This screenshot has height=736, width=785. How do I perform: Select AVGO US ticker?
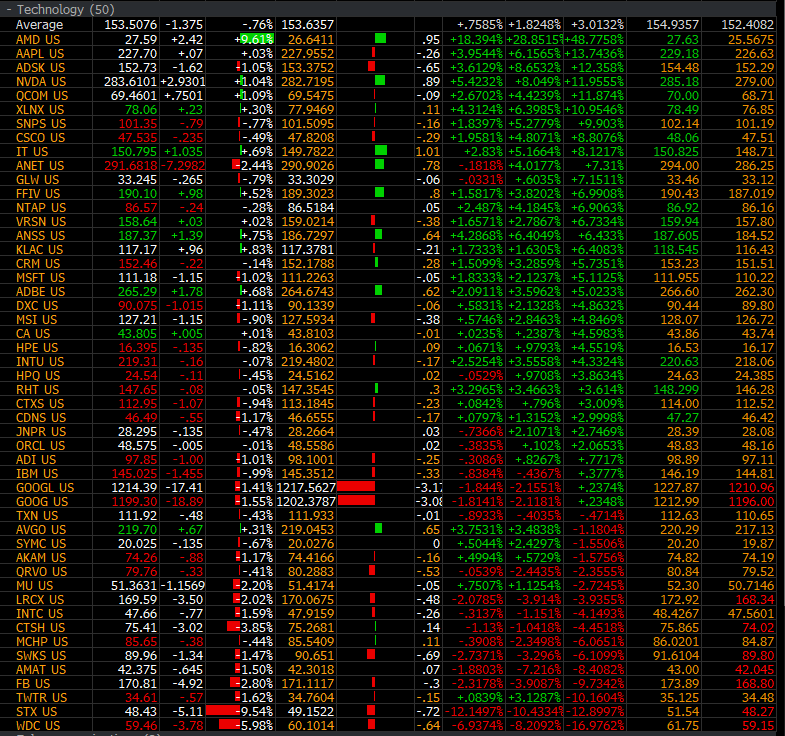[41, 530]
